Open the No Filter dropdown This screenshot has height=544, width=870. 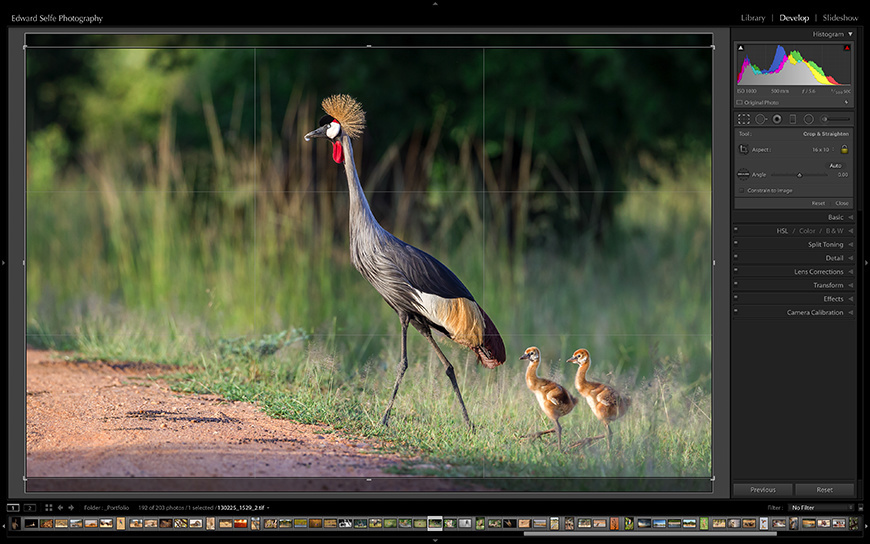(x=821, y=508)
